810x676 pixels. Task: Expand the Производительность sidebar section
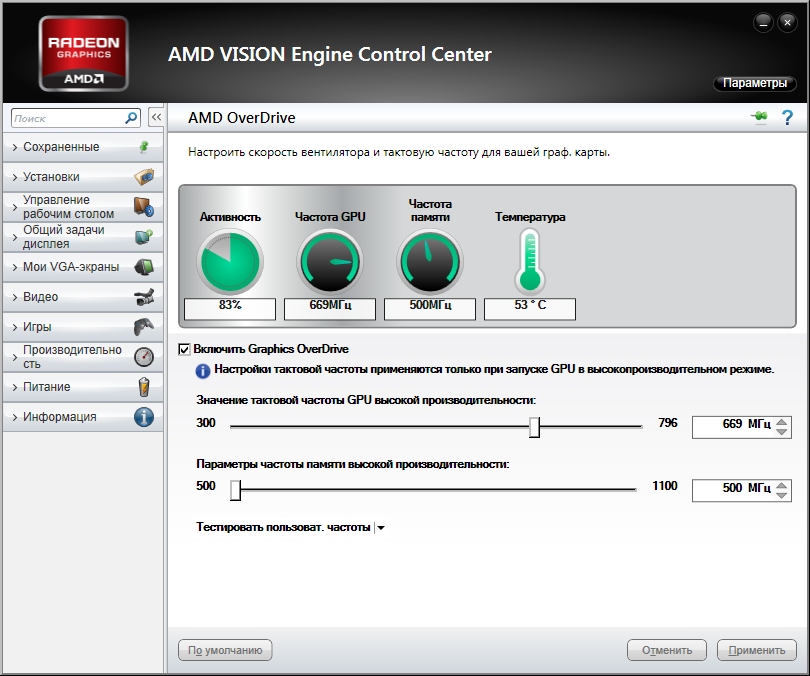point(14,357)
